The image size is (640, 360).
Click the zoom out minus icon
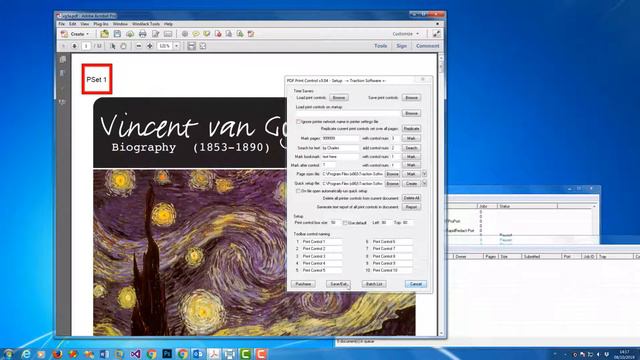click(139, 46)
